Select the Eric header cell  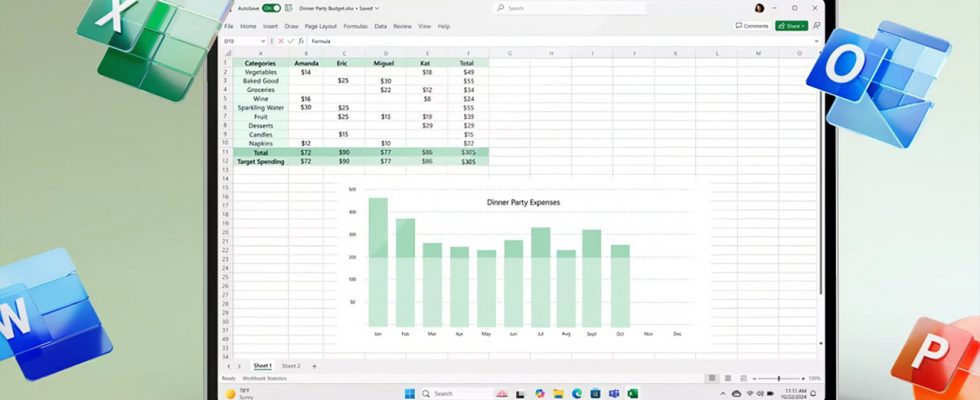point(343,63)
